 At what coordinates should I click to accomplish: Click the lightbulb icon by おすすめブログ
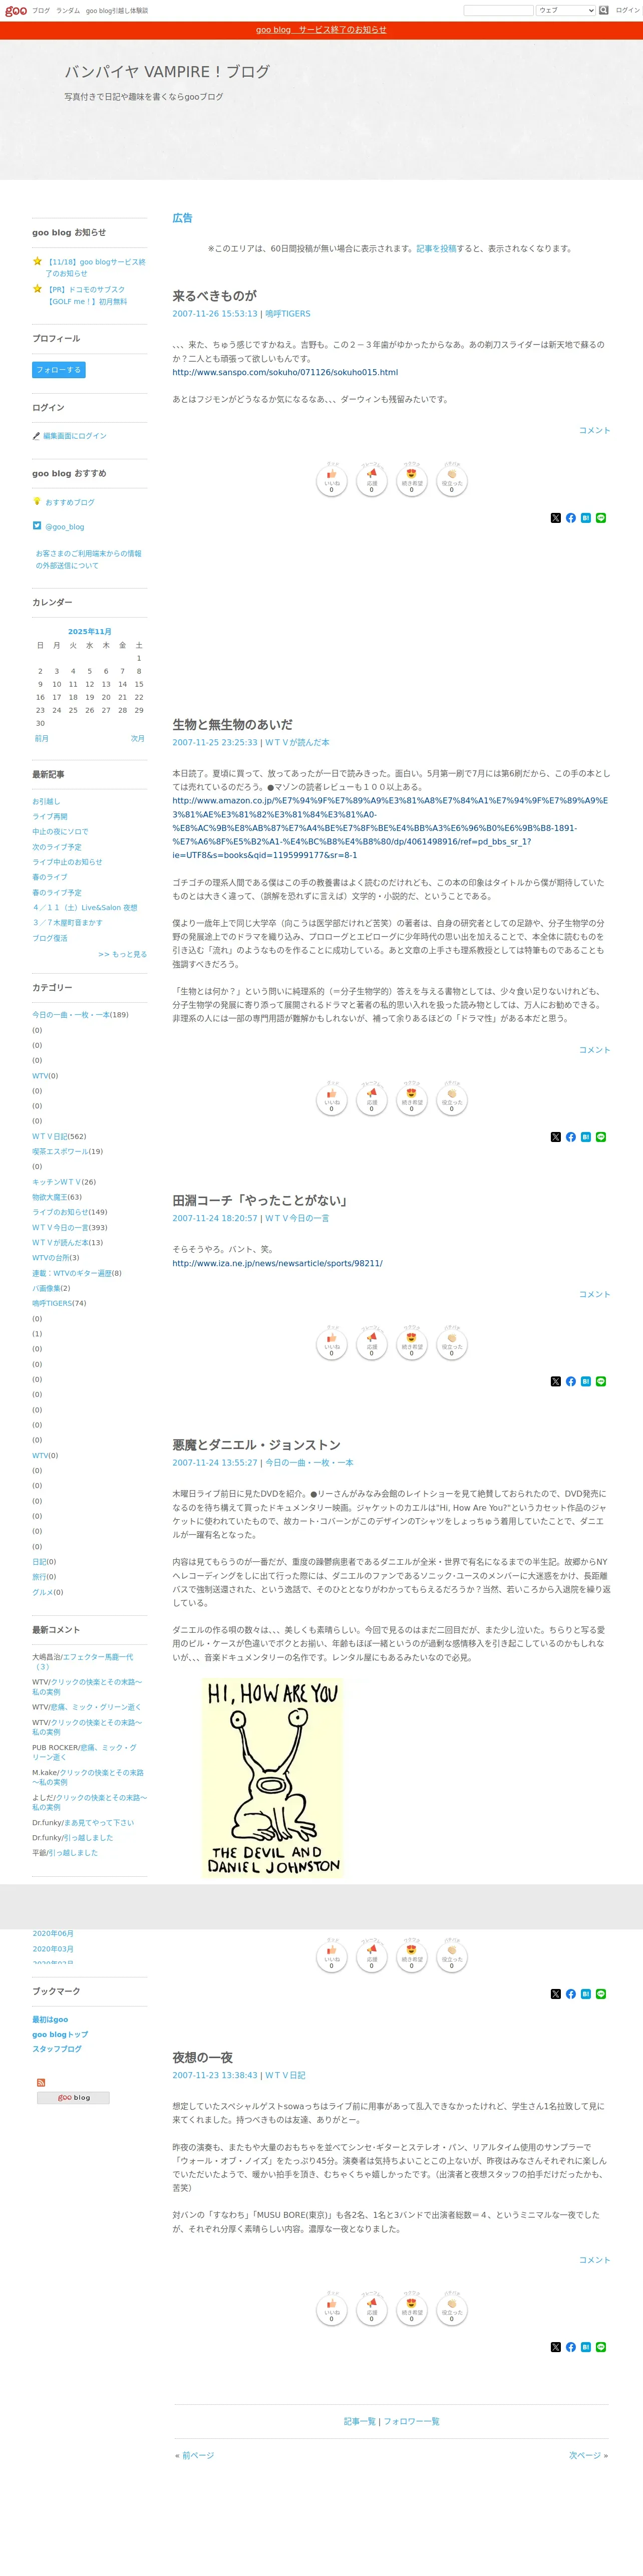click(x=37, y=502)
